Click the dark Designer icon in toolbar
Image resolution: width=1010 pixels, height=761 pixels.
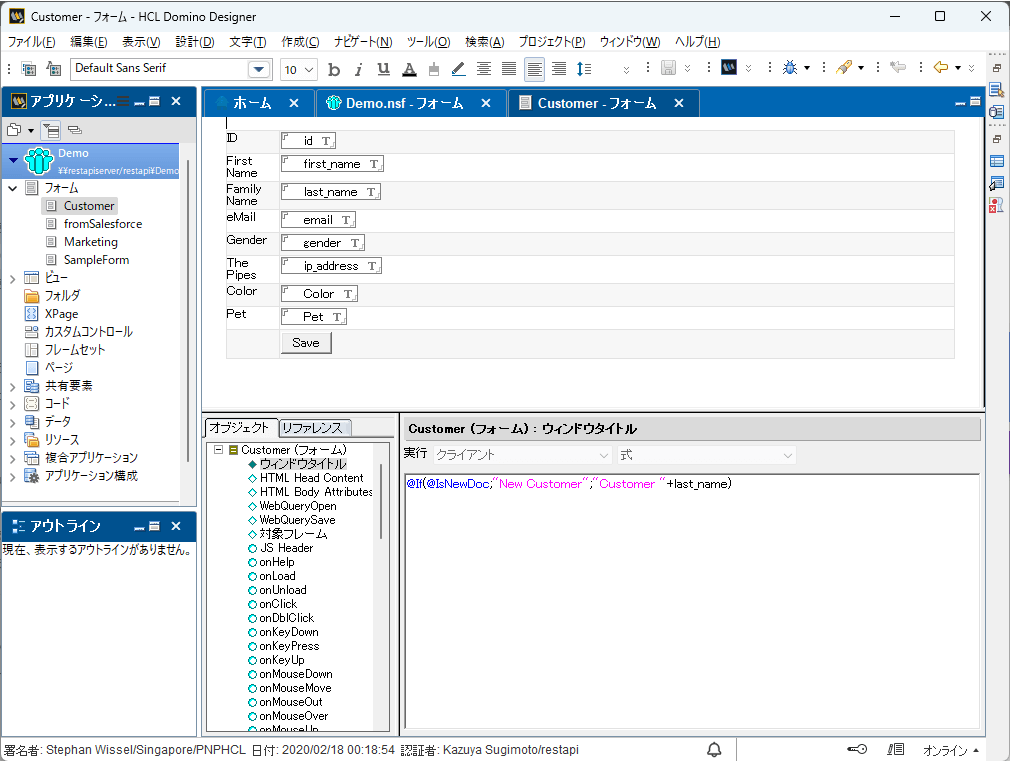(x=729, y=67)
